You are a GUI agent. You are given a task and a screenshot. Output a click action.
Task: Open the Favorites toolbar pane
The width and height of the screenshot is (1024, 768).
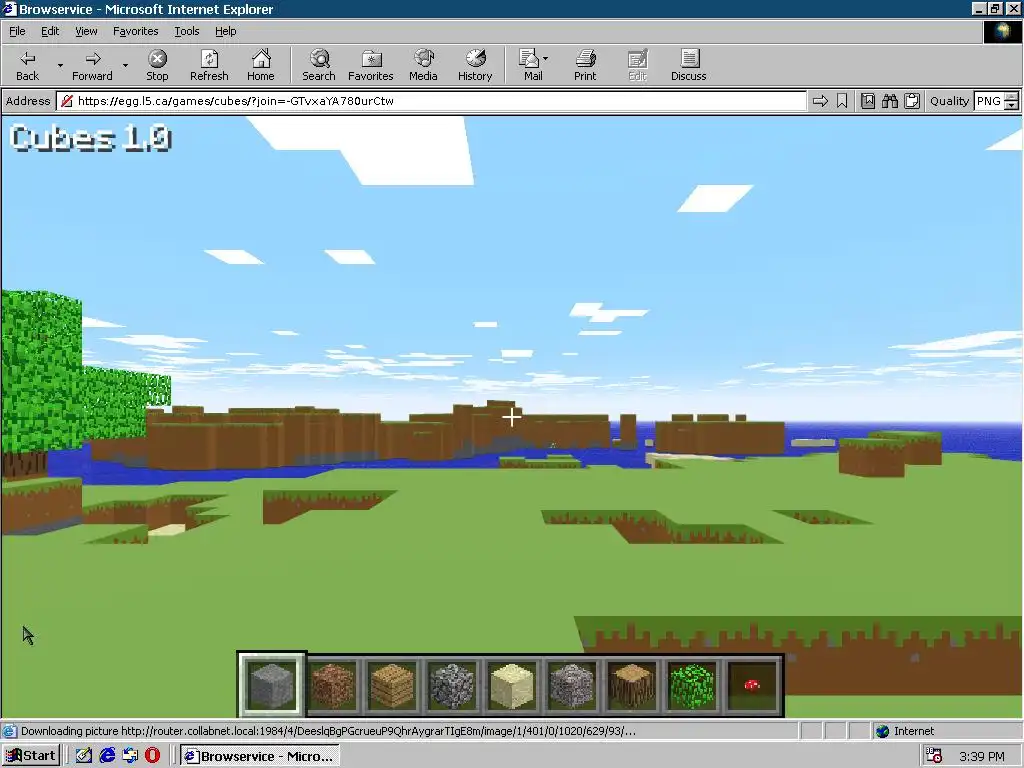(370, 65)
